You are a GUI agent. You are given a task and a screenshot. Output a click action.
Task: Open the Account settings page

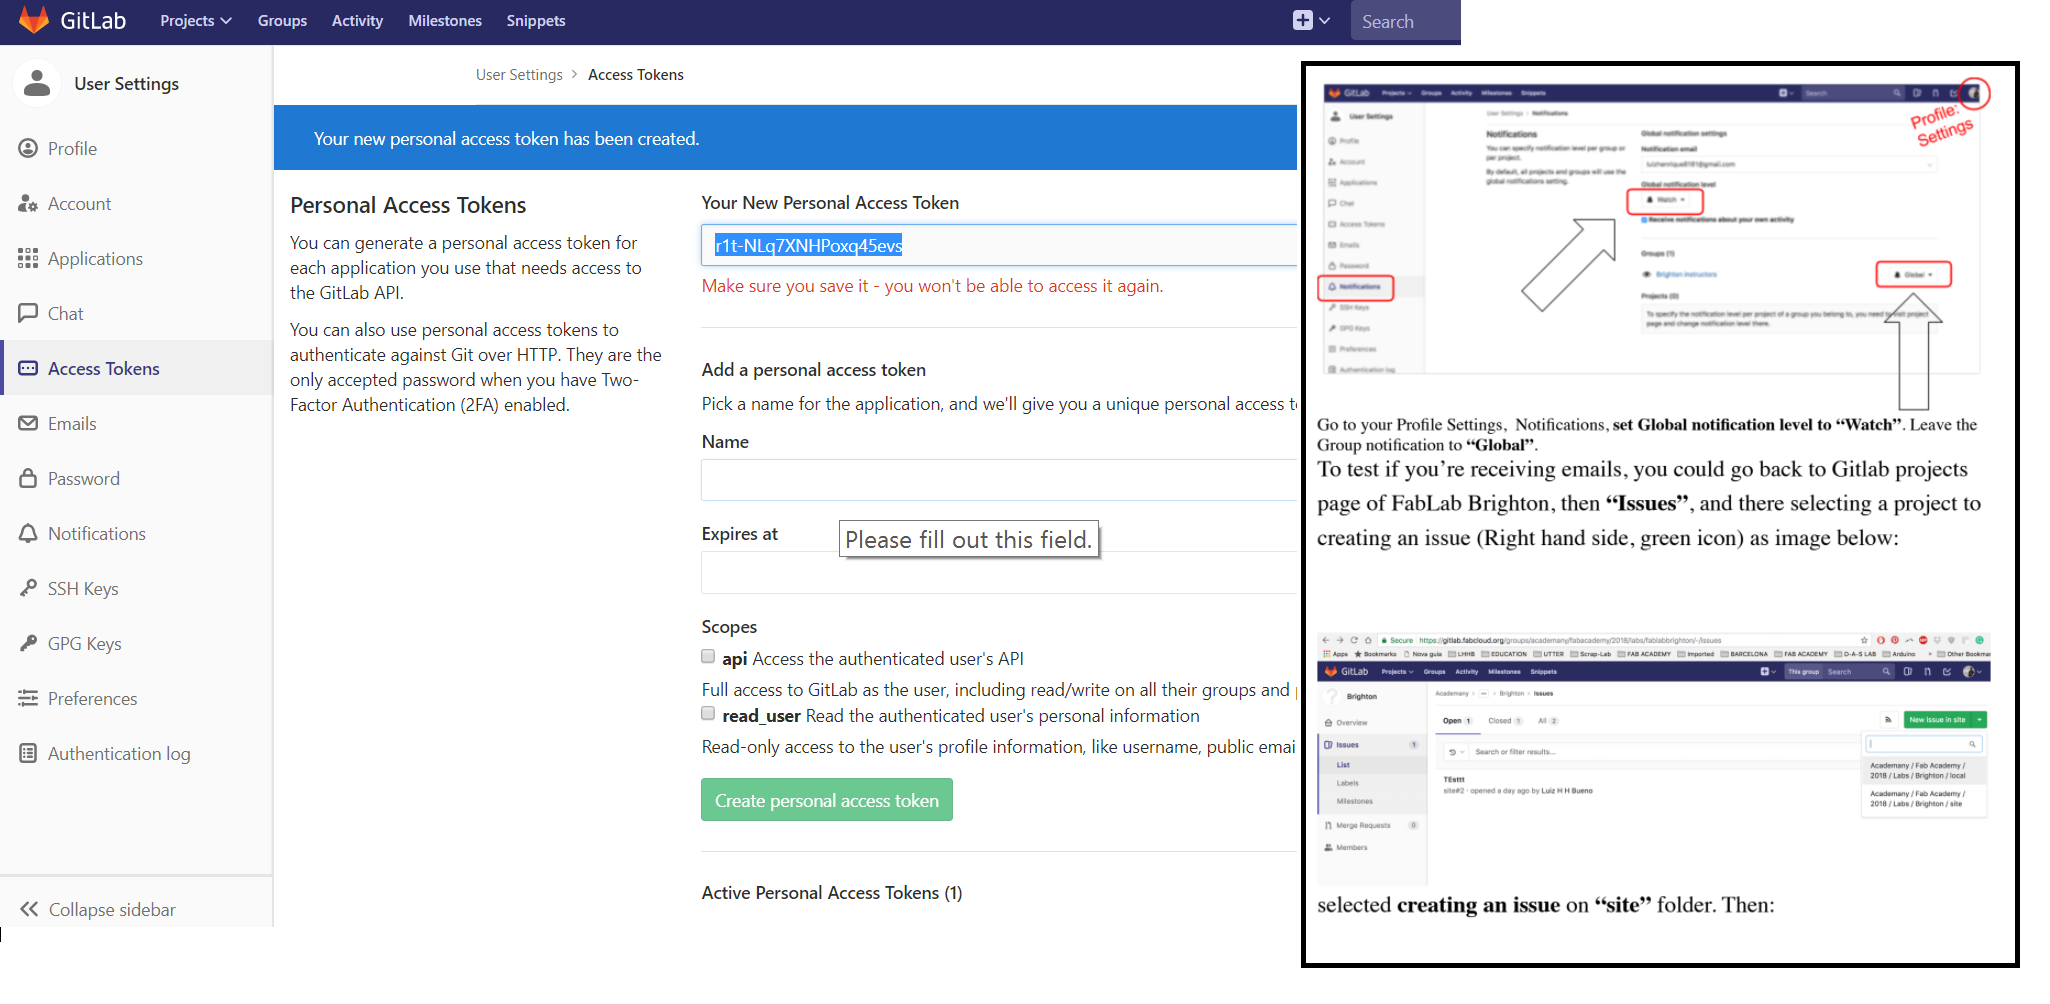(x=80, y=203)
